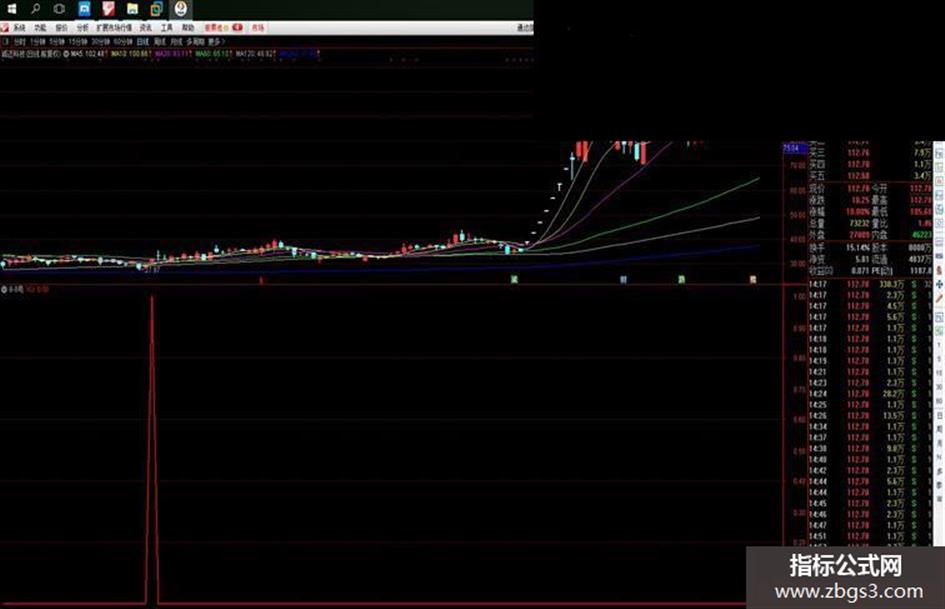
Task: Switch to the 多周期 multi-period tab
Action: 195,42
